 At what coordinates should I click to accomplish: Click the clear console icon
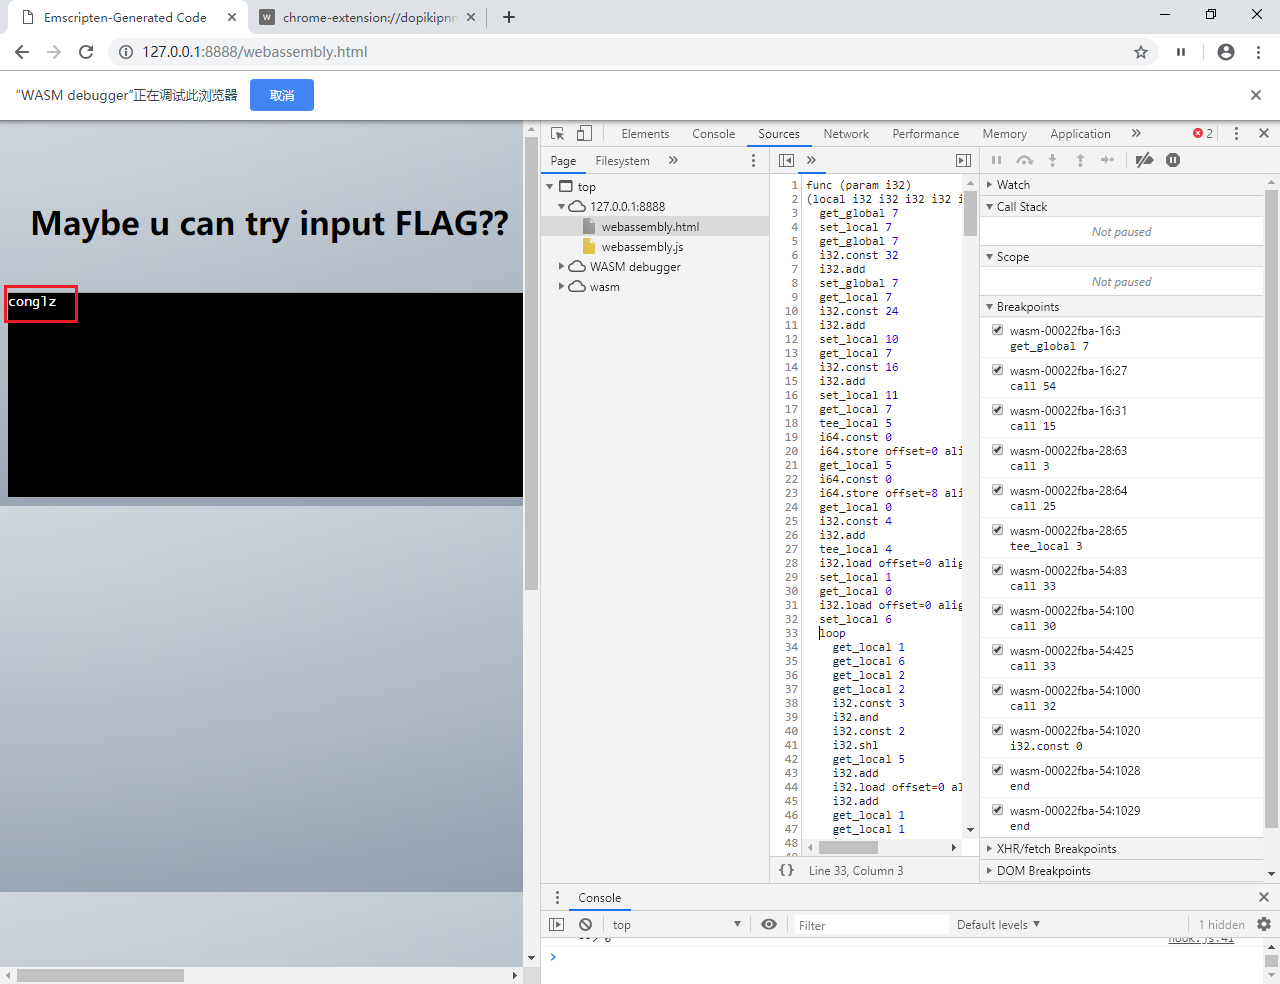coord(585,925)
